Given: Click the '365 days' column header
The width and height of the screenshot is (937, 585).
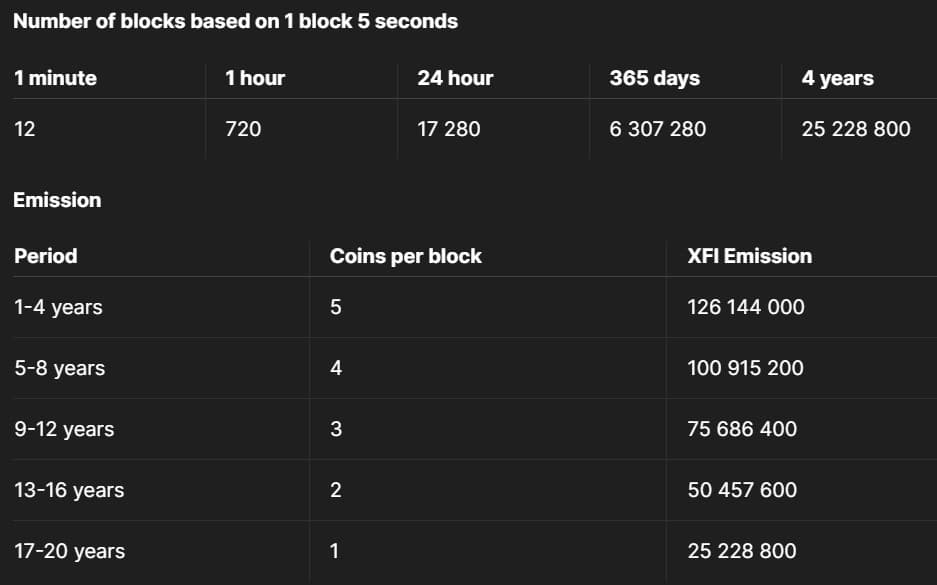Looking at the screenshot, I should (x=654, y=78).
